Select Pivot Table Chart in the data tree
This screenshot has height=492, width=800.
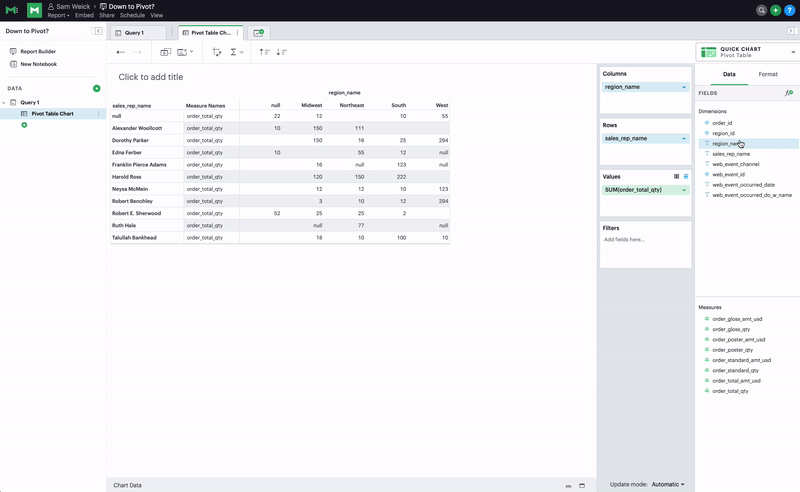(52, 114)
